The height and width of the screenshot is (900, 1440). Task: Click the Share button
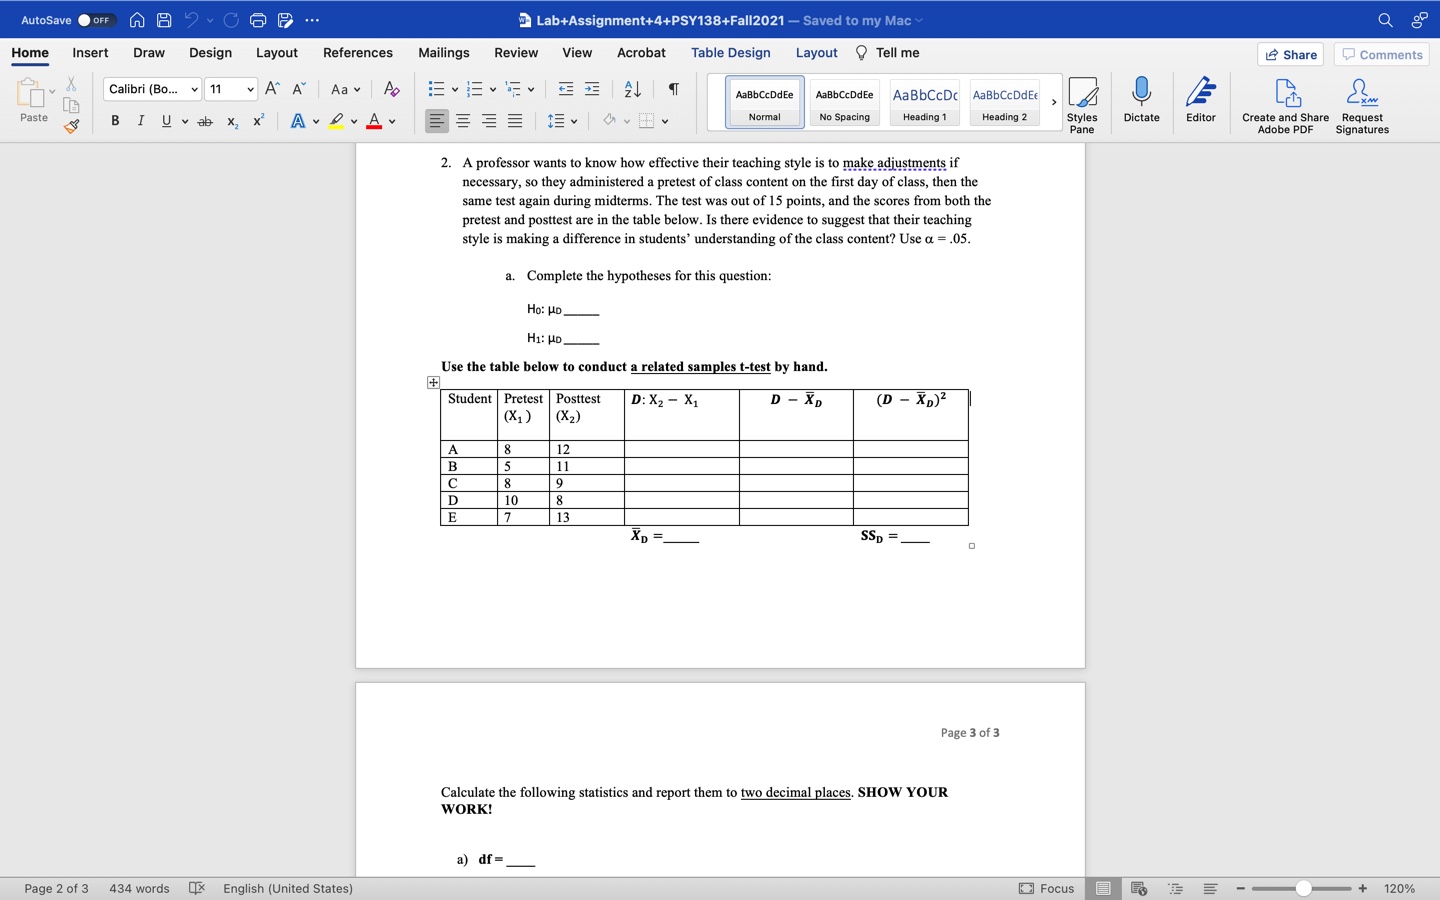[x=1290, y=54]
